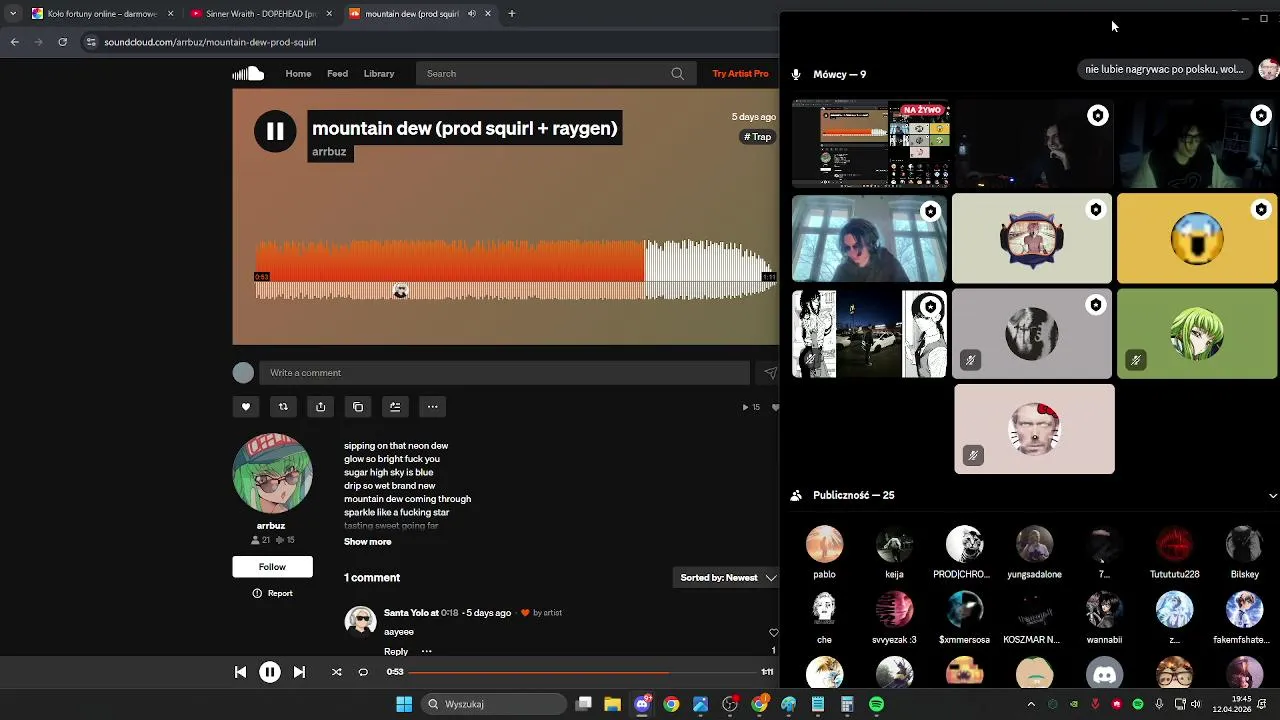
Task: Open arrbuz artist link under track title
Action: click(329, 152)
